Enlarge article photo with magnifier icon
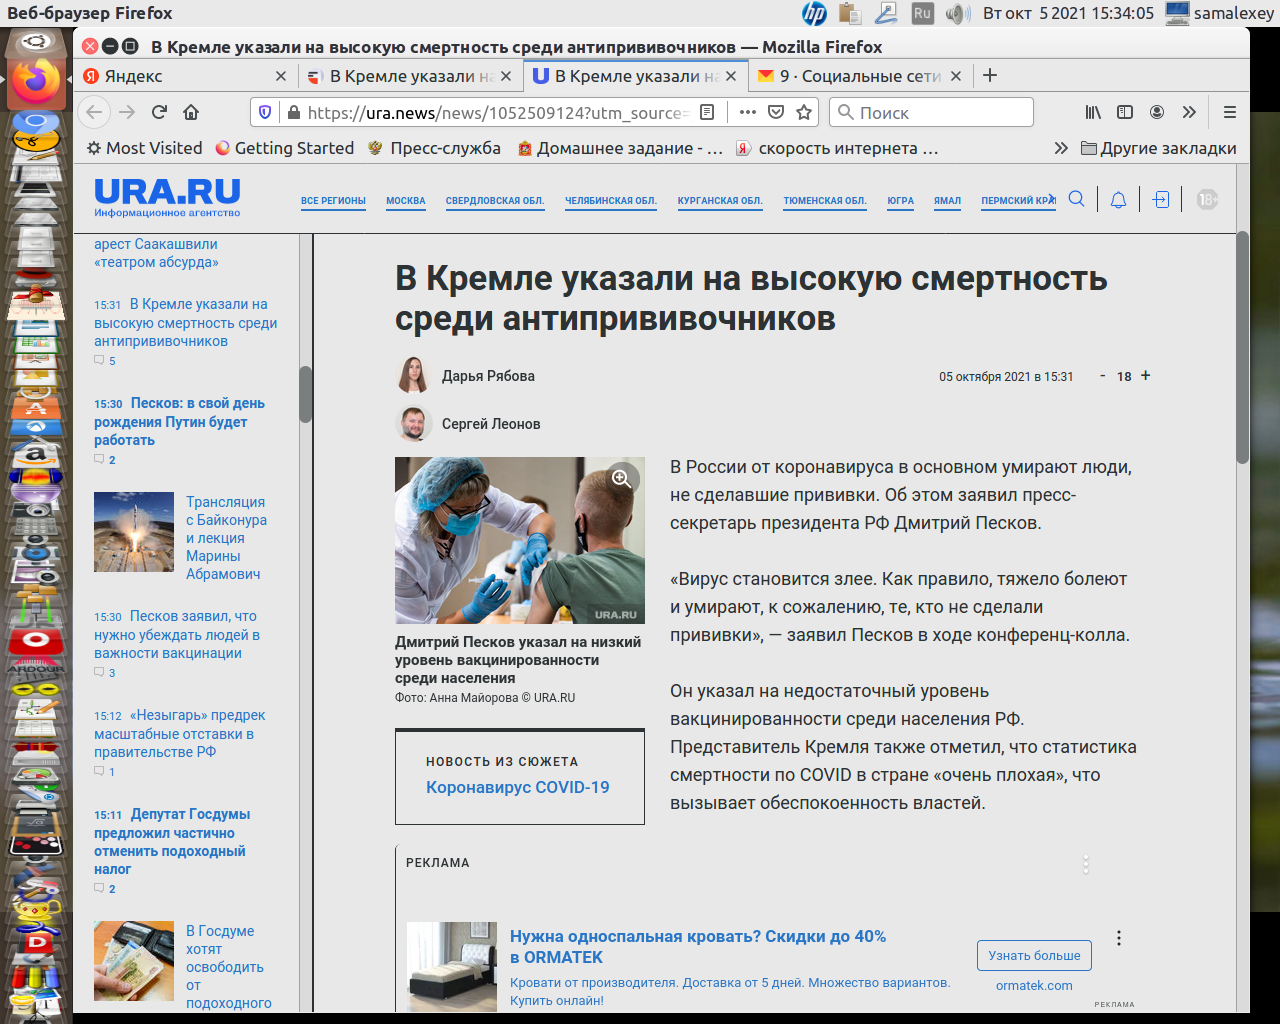The width and height of the screenshot is (1280, 1024). [622, 479]
